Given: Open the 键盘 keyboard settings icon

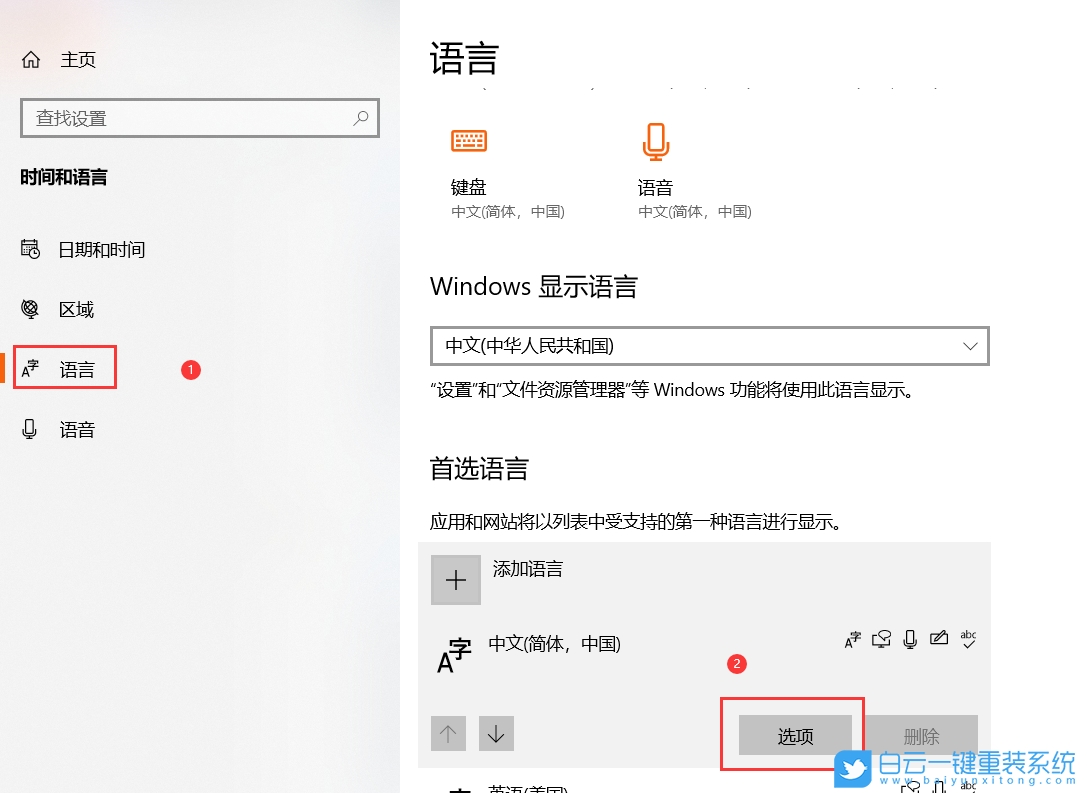Looking at the screenshot, I should [468, 140].
